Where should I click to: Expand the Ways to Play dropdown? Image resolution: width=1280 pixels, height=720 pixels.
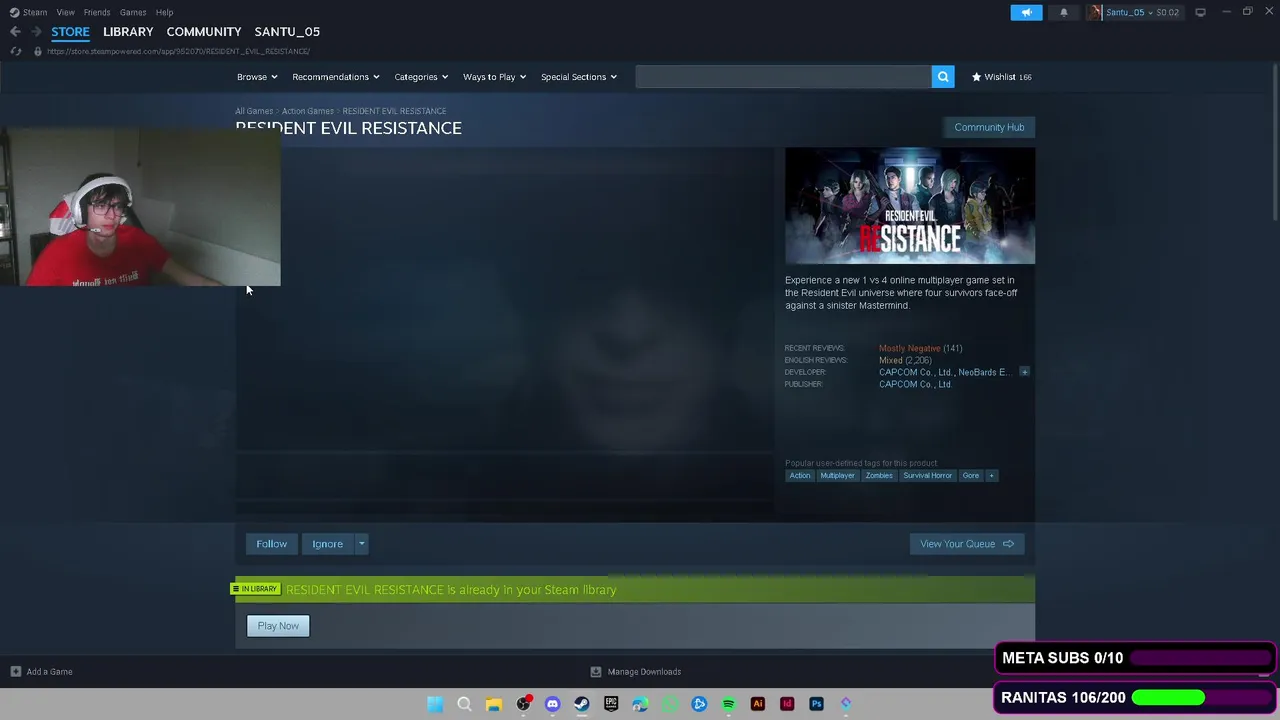coord(494,77)
